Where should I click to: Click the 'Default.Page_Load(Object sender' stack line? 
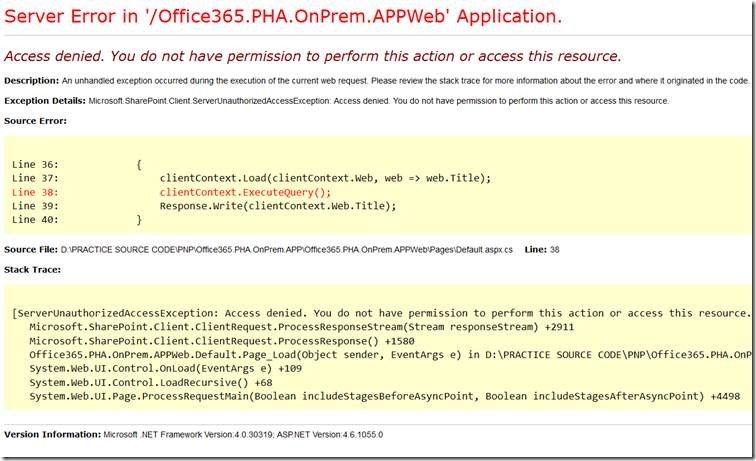pyautogui.click(x=390, y=355)
